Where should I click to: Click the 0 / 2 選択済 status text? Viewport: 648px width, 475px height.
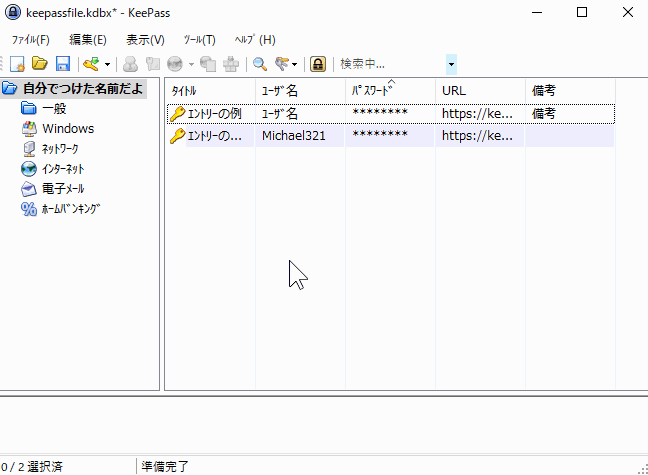tap(32, 467)
